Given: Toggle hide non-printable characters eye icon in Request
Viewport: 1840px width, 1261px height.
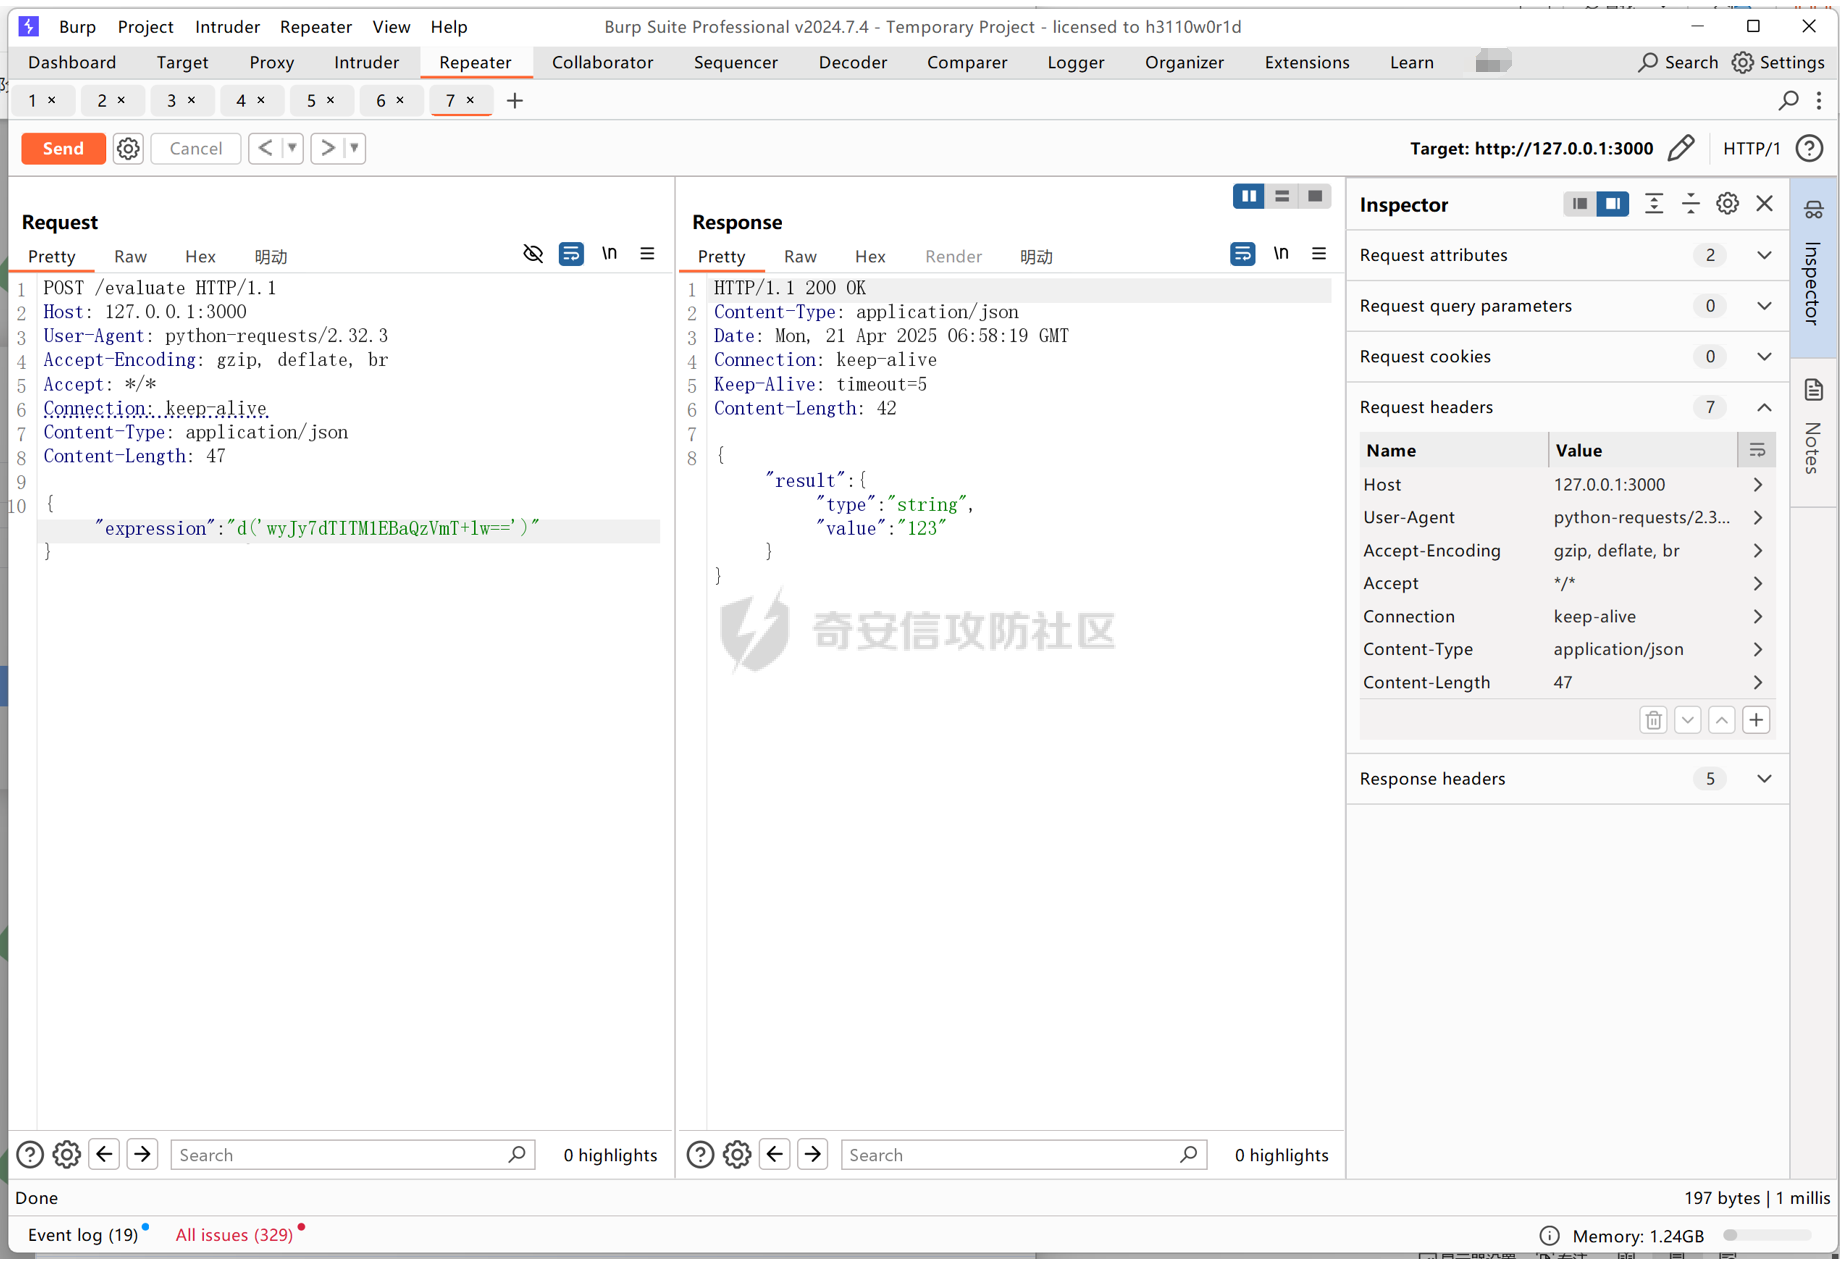Looking at the screenshot, I should 533,254.
